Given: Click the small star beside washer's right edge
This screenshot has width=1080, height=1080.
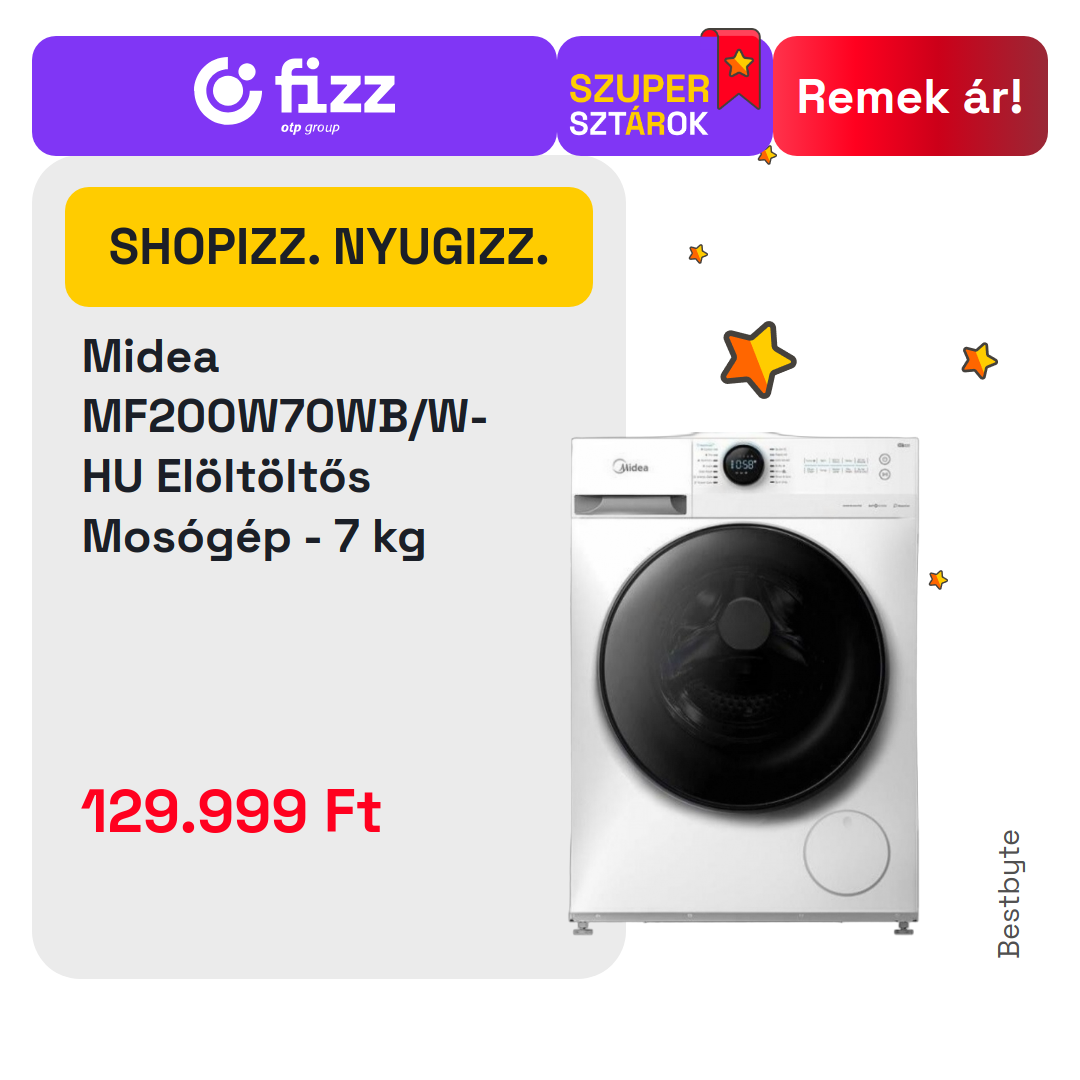Looking at the screenshot, I should 937,579.
